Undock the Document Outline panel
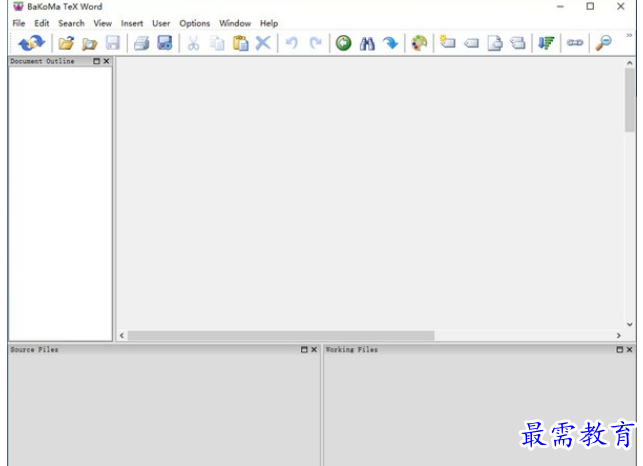 tap(97, 61)
